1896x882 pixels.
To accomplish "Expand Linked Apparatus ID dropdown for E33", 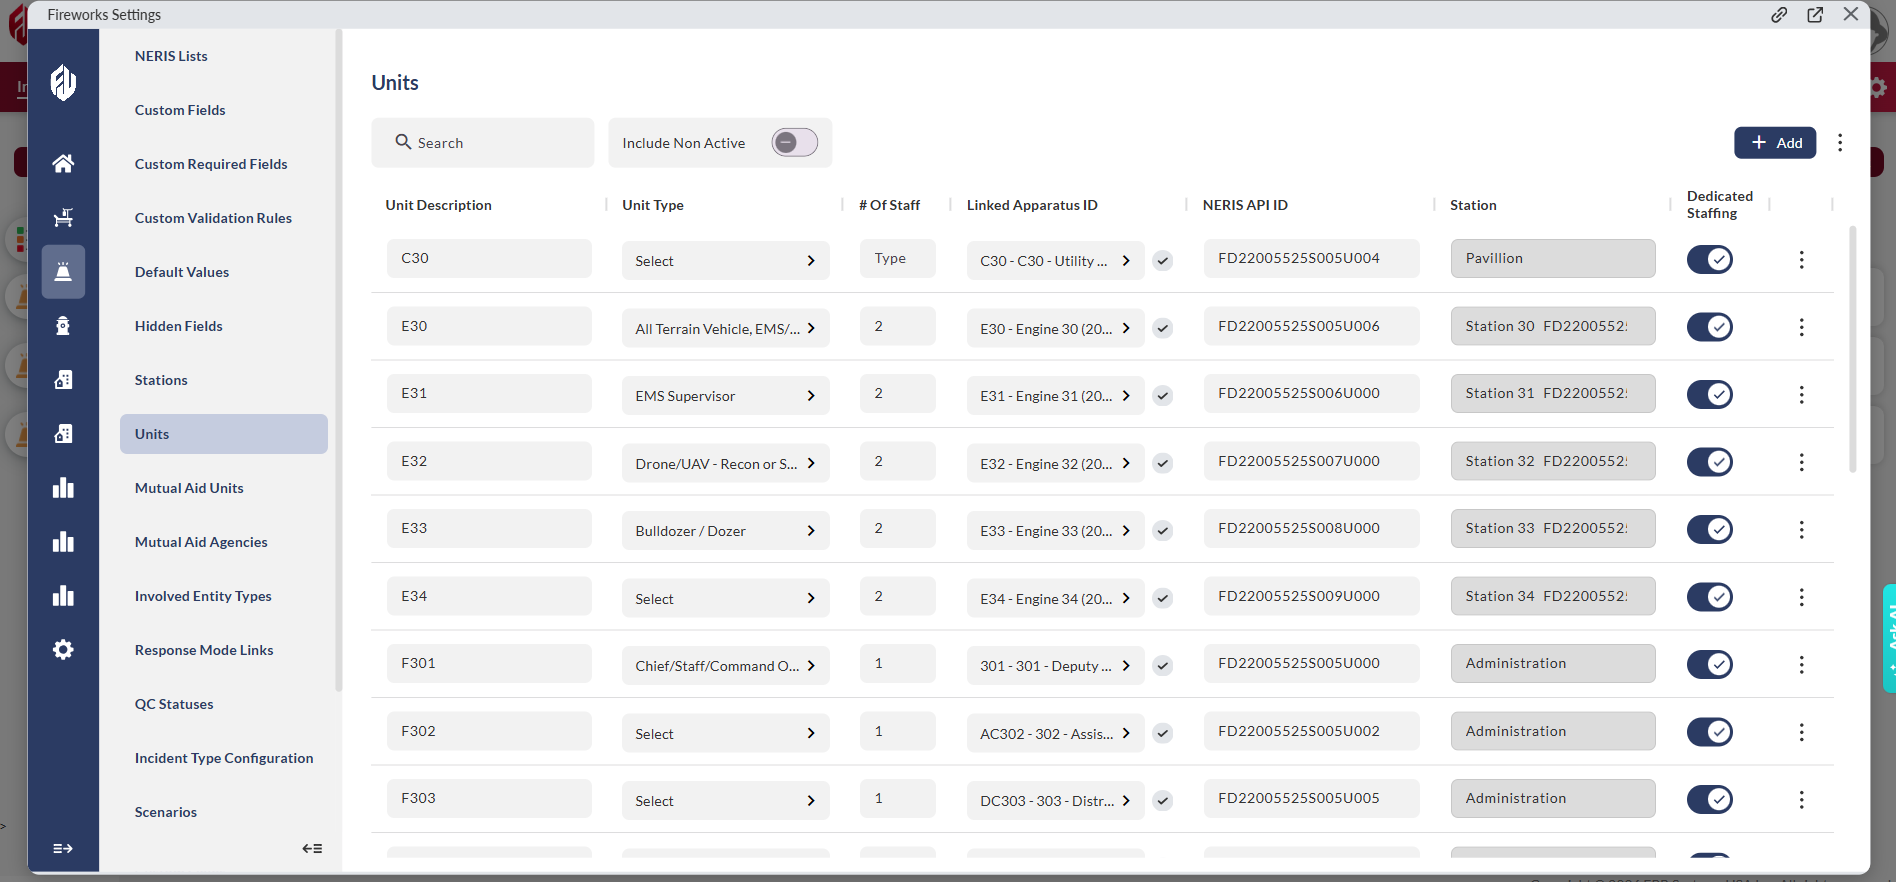I will (x=1054, y=531).
